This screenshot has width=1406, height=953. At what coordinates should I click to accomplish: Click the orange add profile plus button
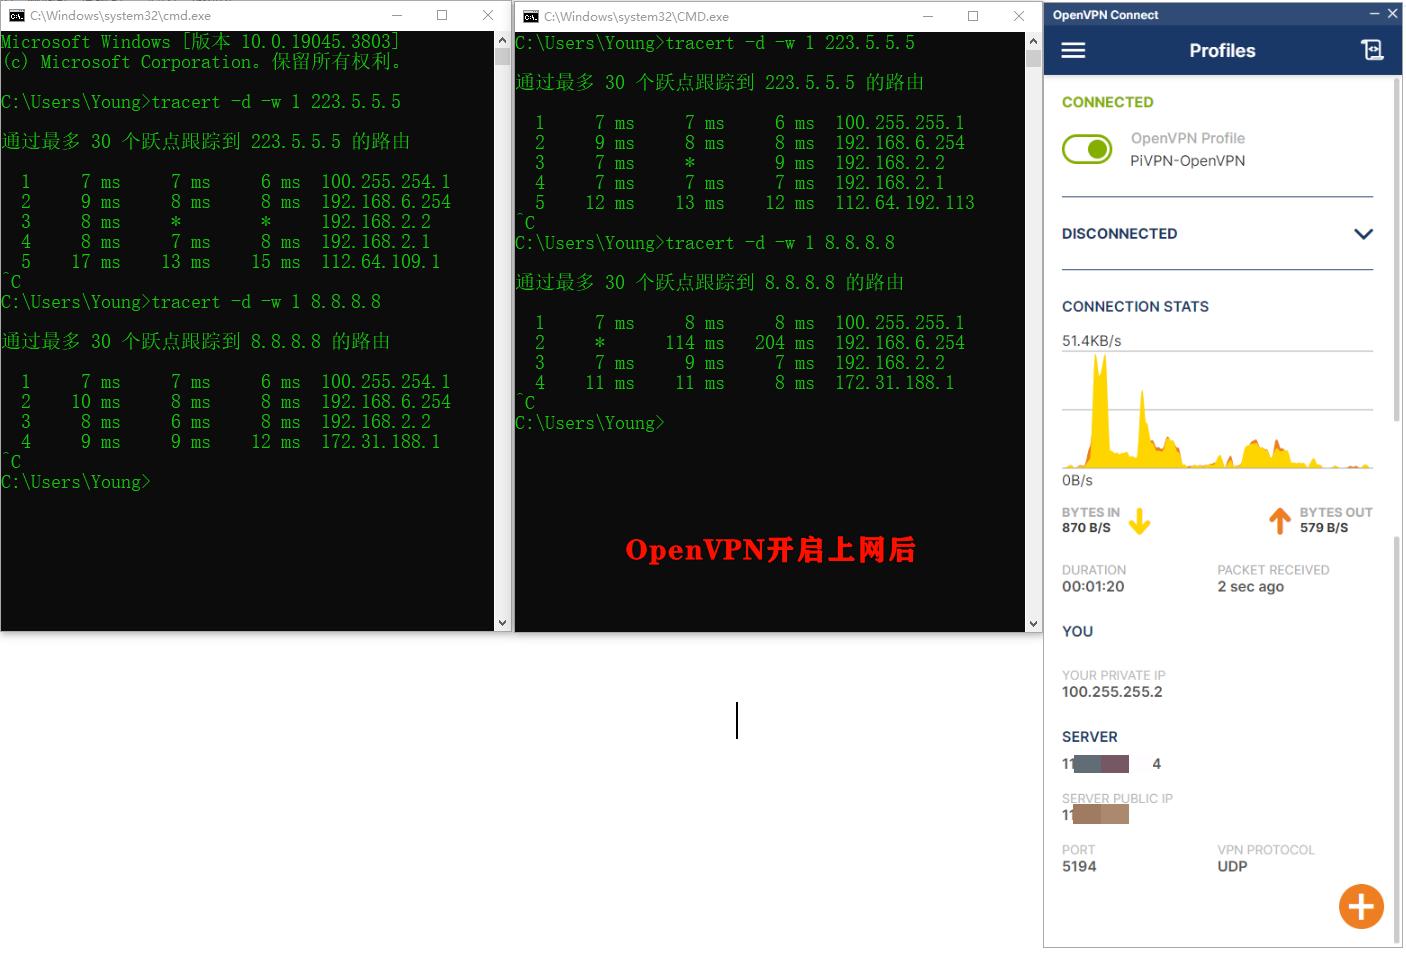click(x=1361, y=907)
